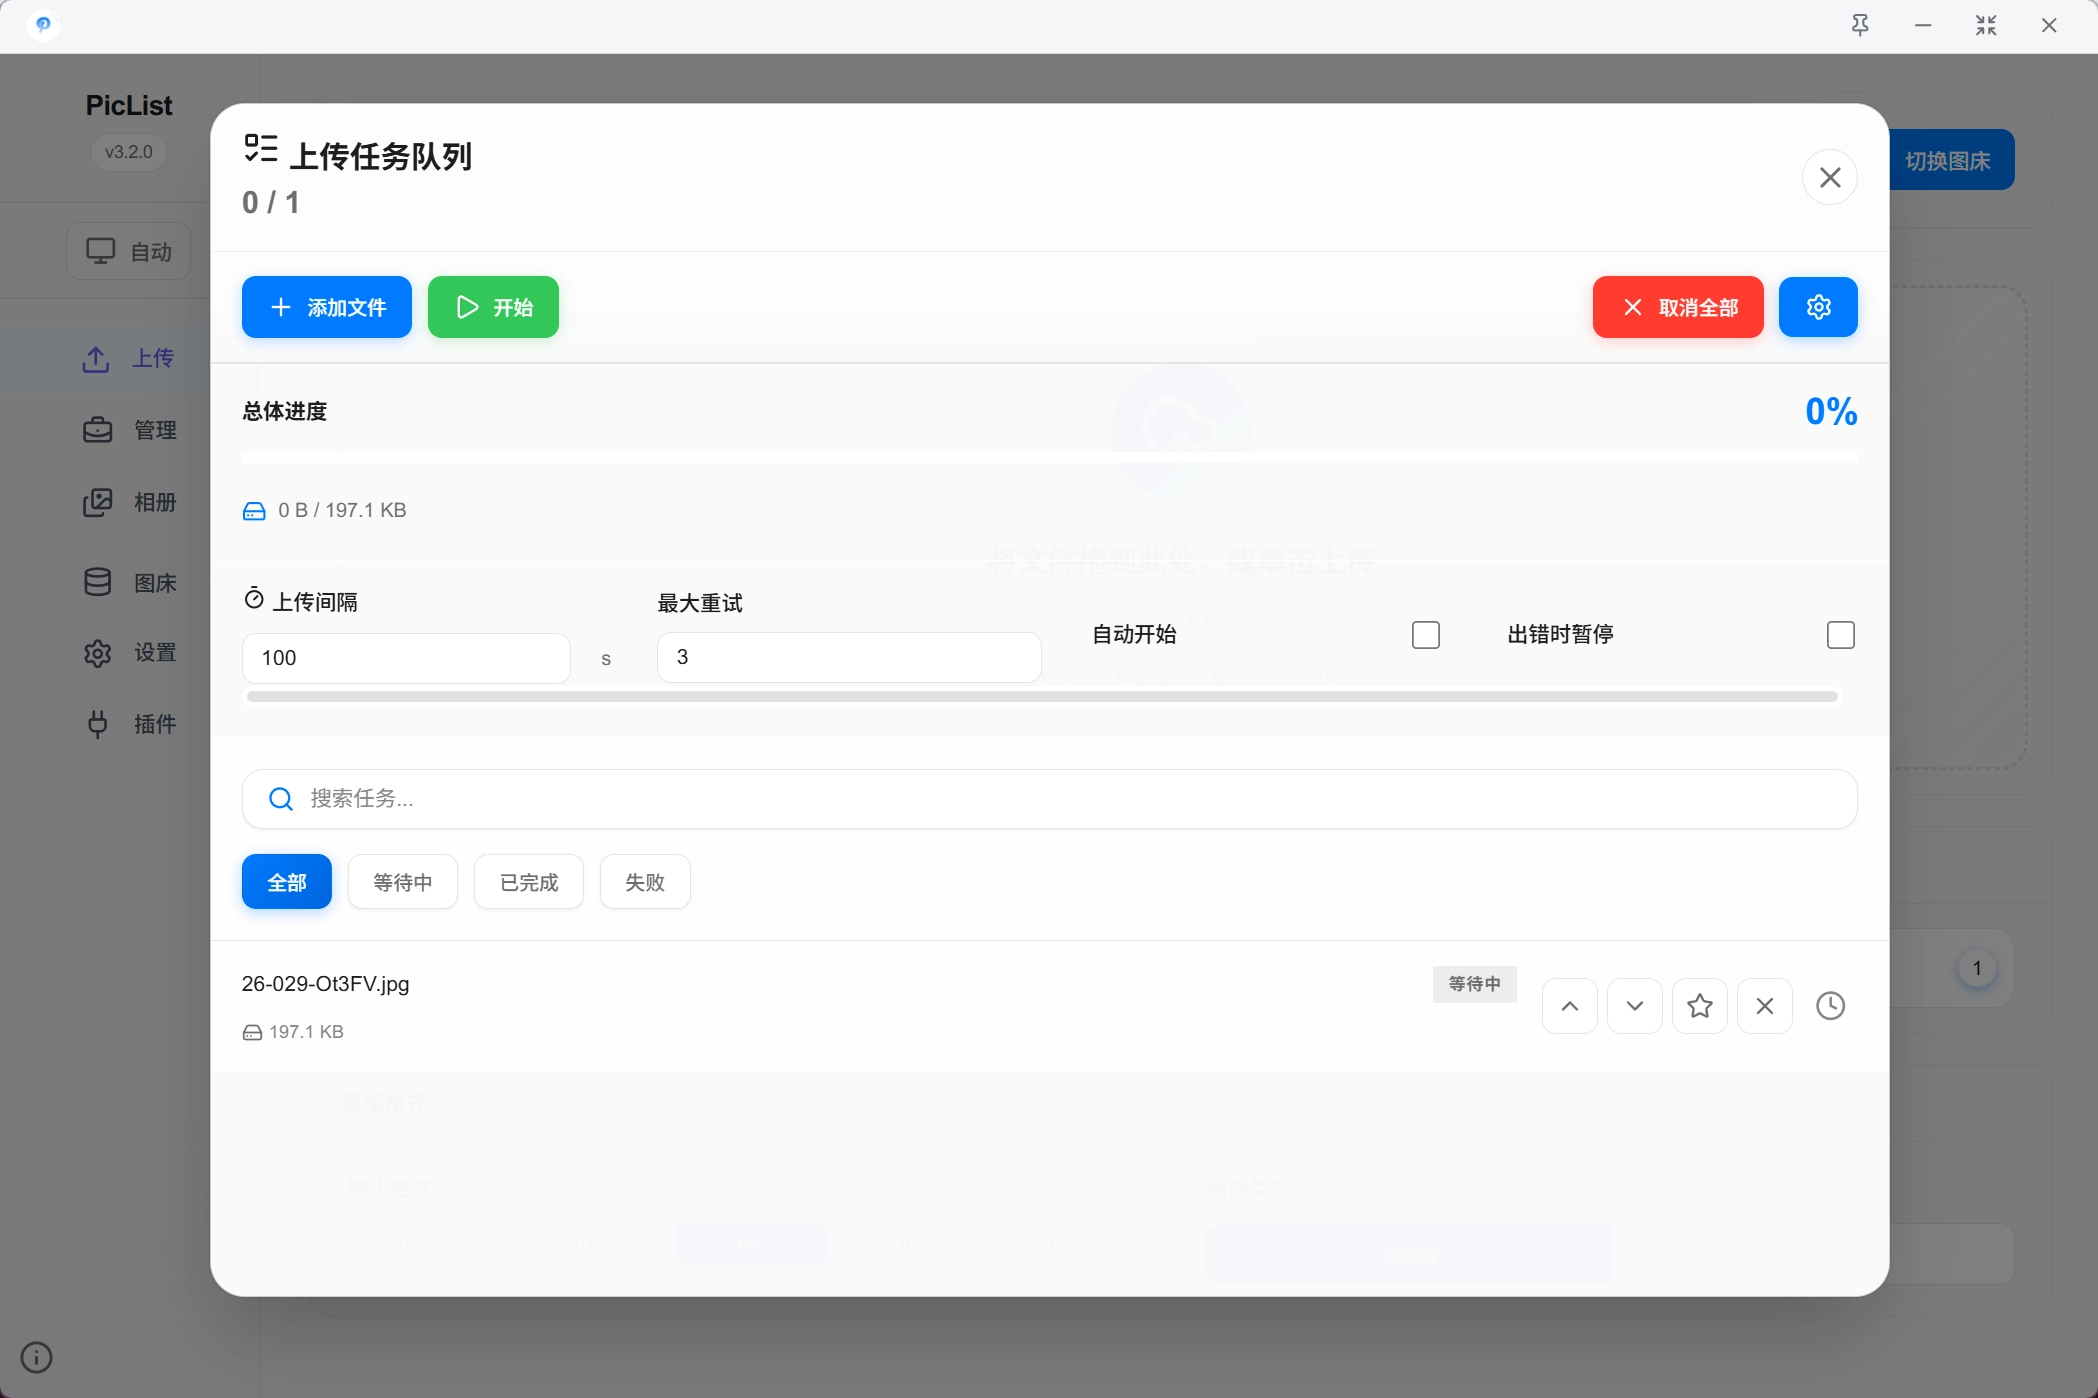Click the info icon at bottom left
This screenshot has height=1398, width=2098.
point(37,1357)
